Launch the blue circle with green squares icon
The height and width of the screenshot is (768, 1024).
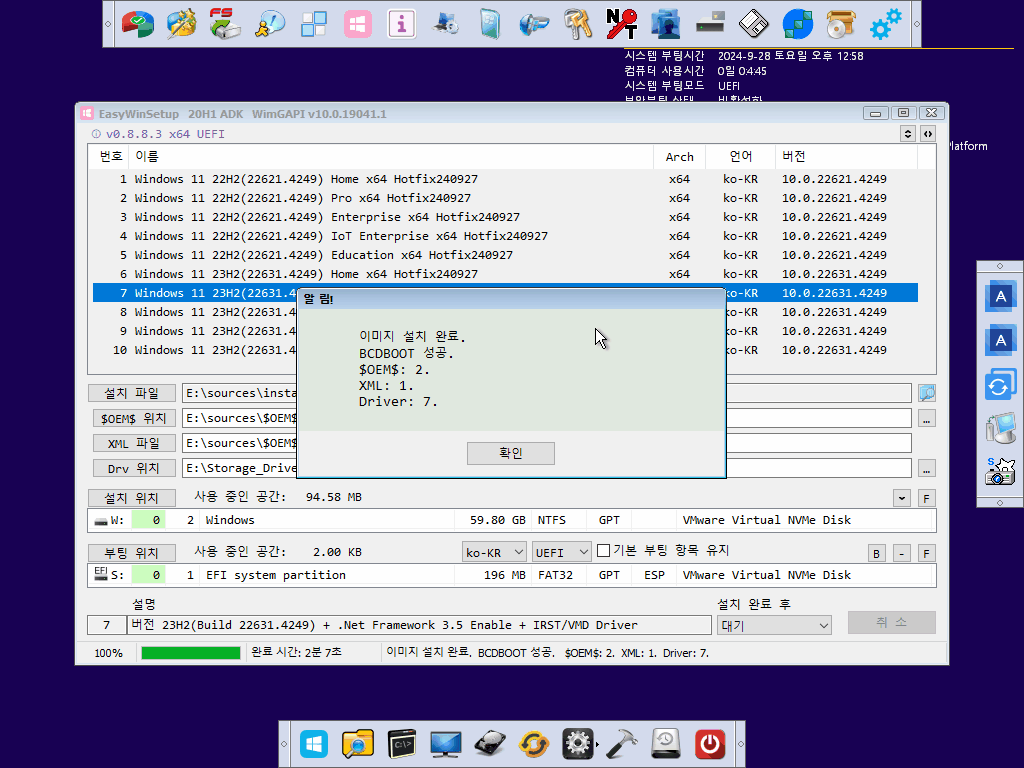click(x=797, y=24)
